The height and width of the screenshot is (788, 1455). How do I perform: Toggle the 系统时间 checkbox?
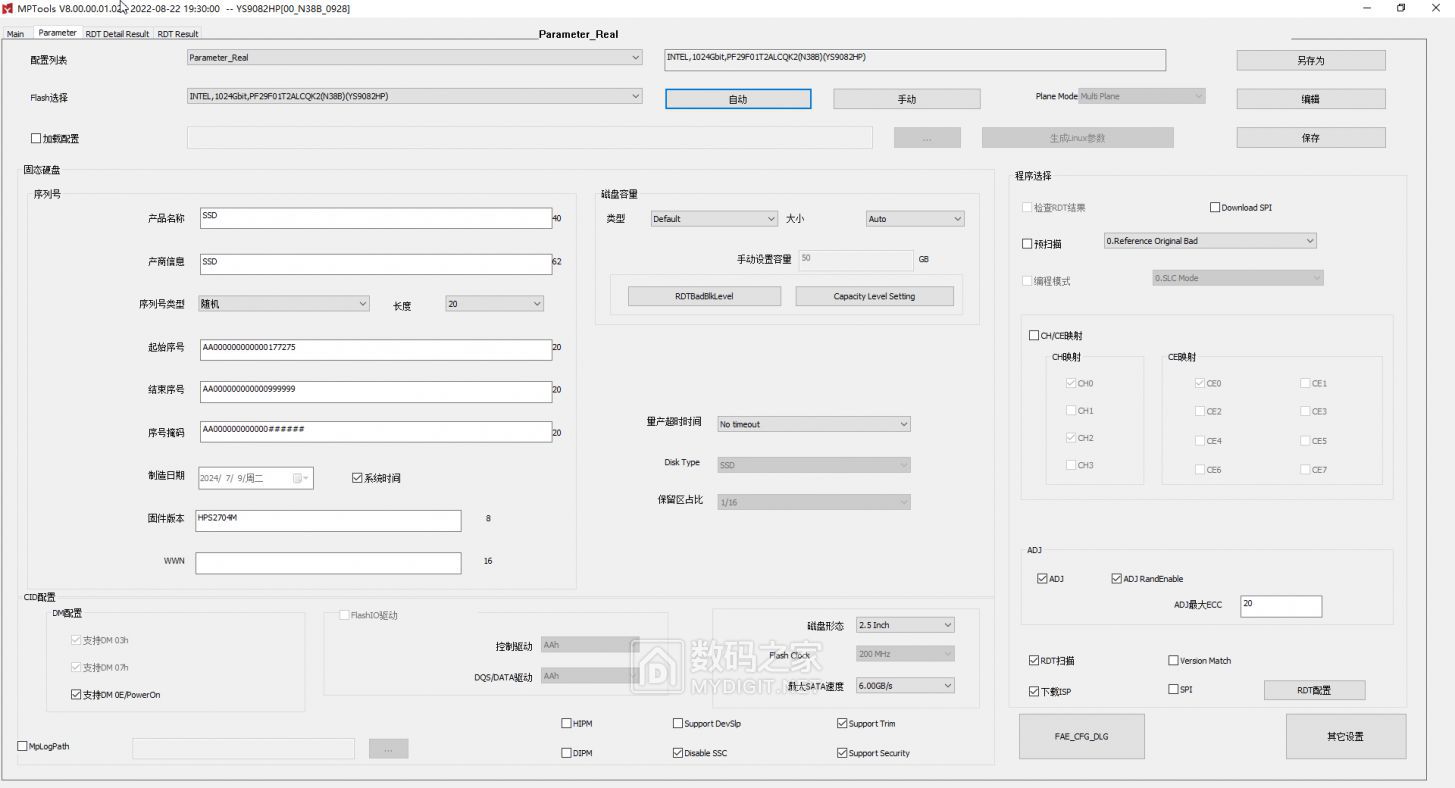(357, 478)
